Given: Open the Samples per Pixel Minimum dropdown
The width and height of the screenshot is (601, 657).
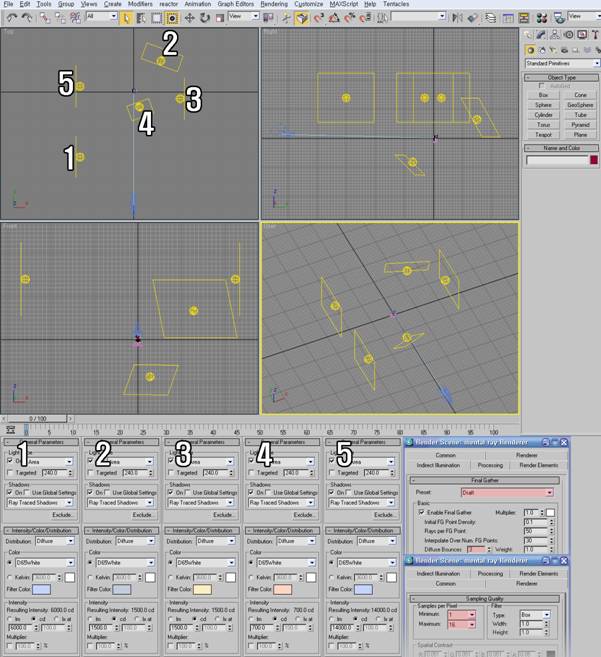Looking at the screenshot, I should [x=461, y=615].
